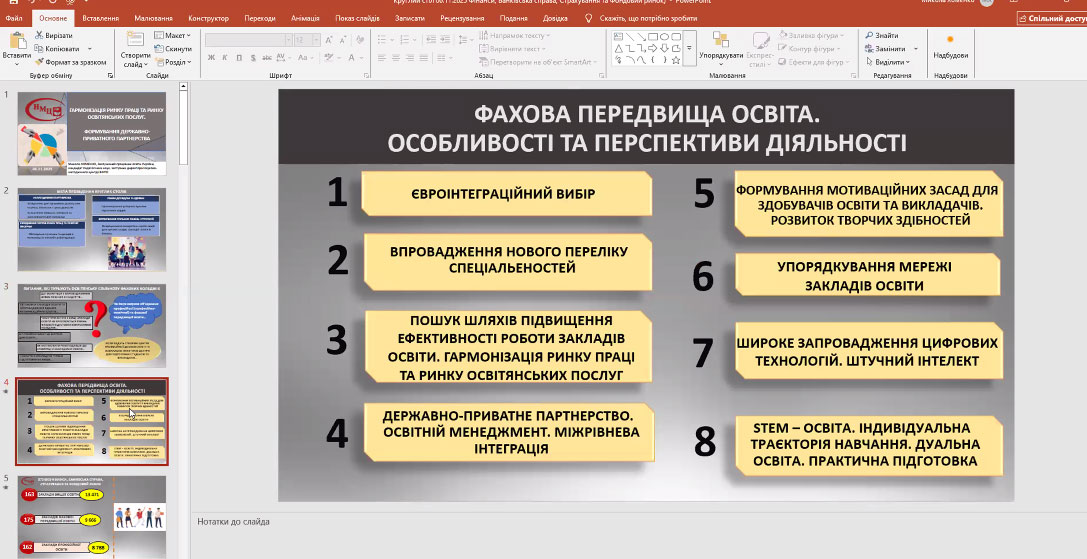Toggle bold (Ж) formatting
Viewport: 1087px width, 559px height.
pyautogui.click(x=212, y=57)
